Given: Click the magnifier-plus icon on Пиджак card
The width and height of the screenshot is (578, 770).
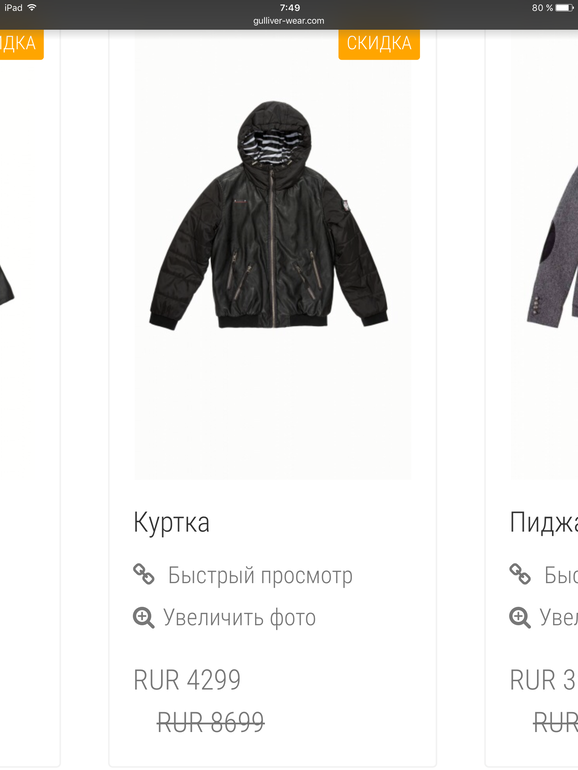Looking at the screenshot, I should (x=520, y=618).
